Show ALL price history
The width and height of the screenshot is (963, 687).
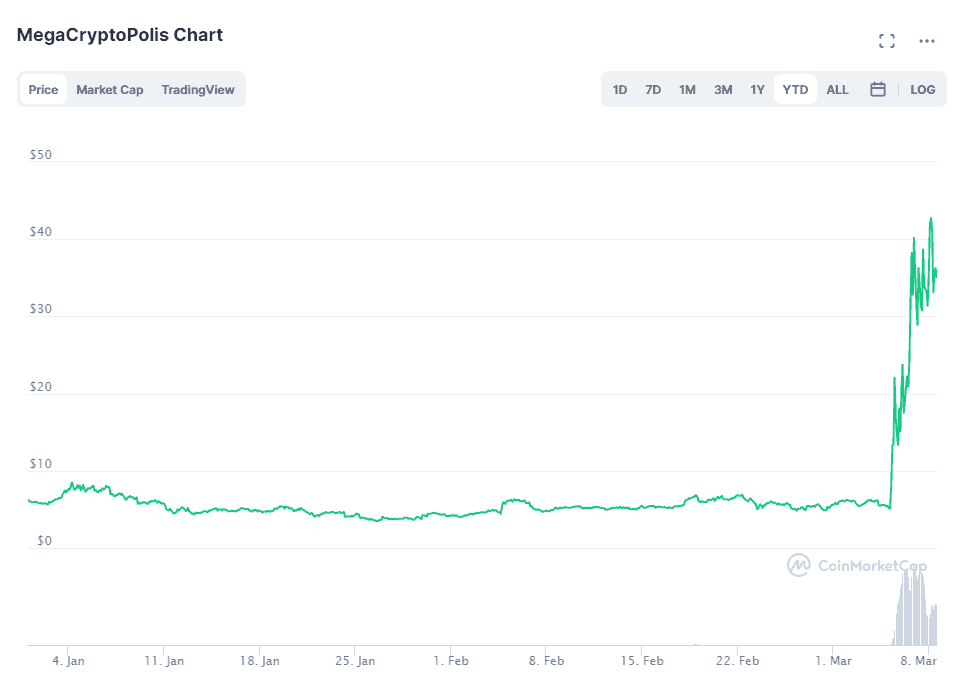[x=837, y=90]
